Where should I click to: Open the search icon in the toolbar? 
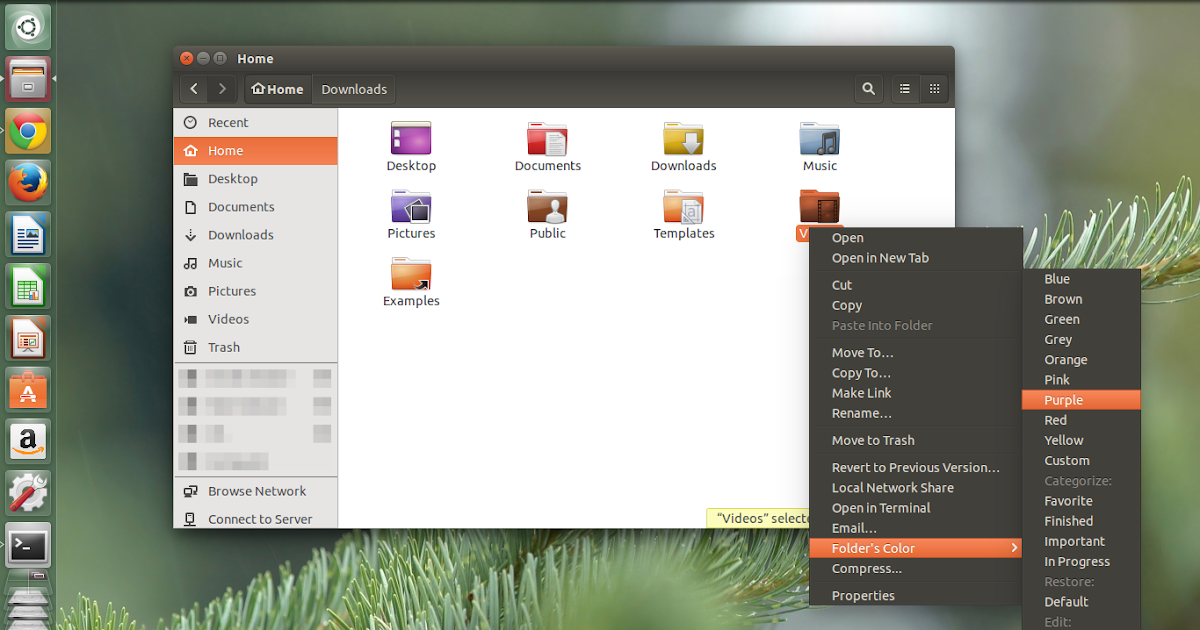(868, 89)
